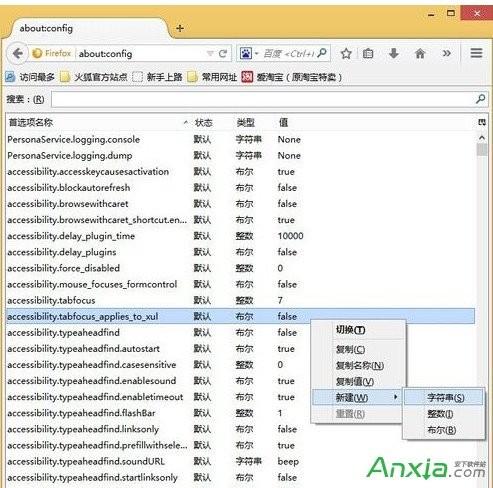
Task: Click scrollbar up arrow of preference list
Action: coord(482,137)
